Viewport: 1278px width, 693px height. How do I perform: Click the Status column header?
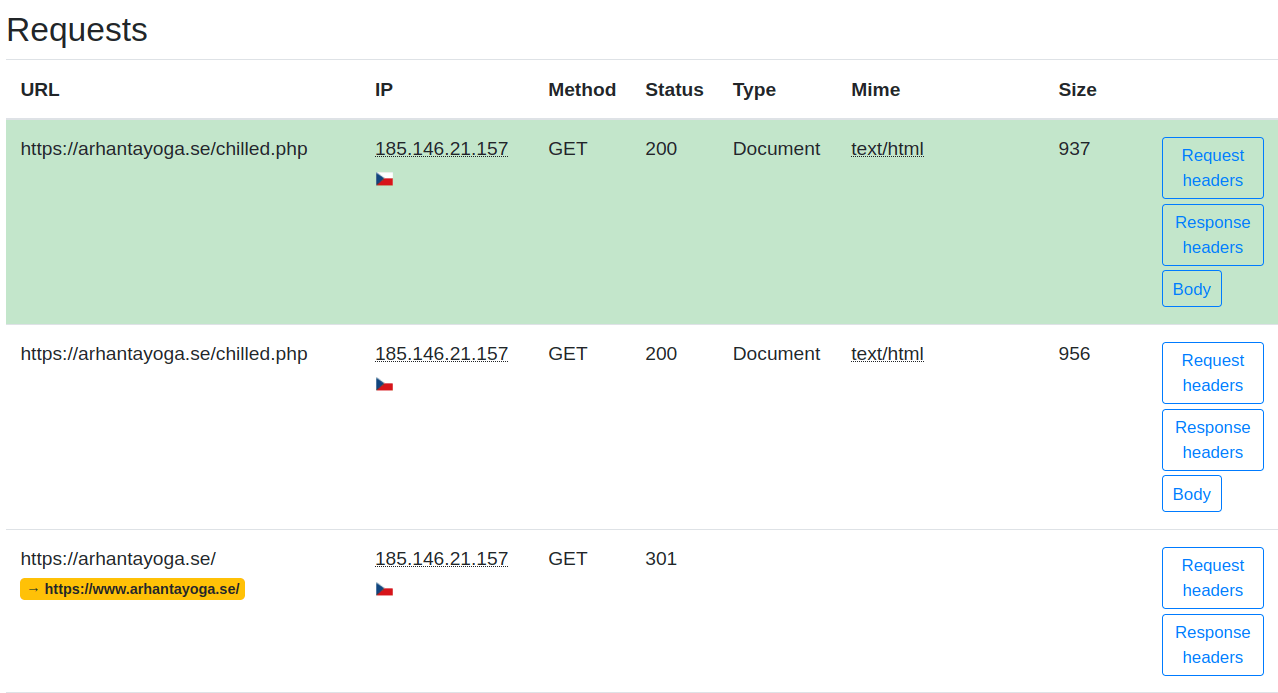674,90
